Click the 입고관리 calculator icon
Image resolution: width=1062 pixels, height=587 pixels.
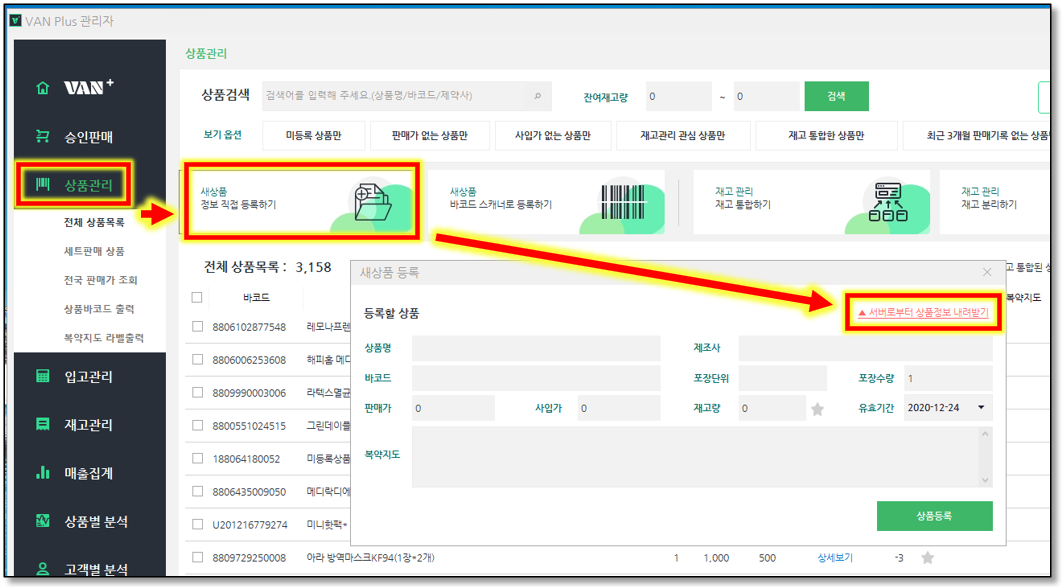pyautogui.click(x=42, y=376)
